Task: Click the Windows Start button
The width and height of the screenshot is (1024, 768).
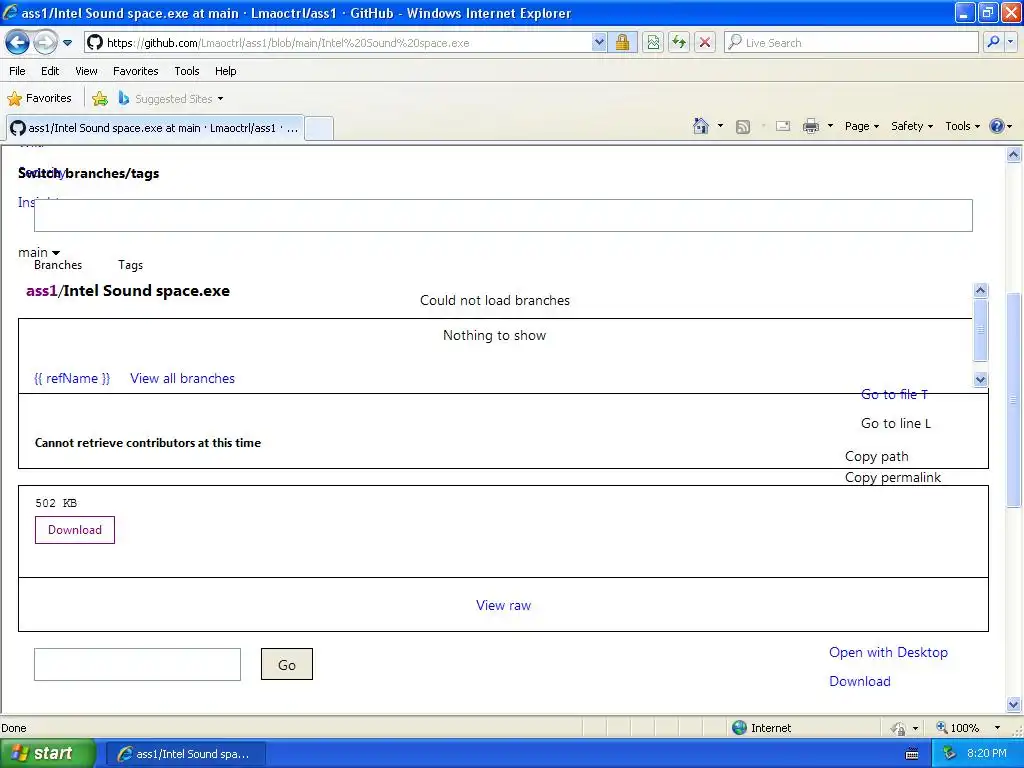Action: tap(47, 753)
